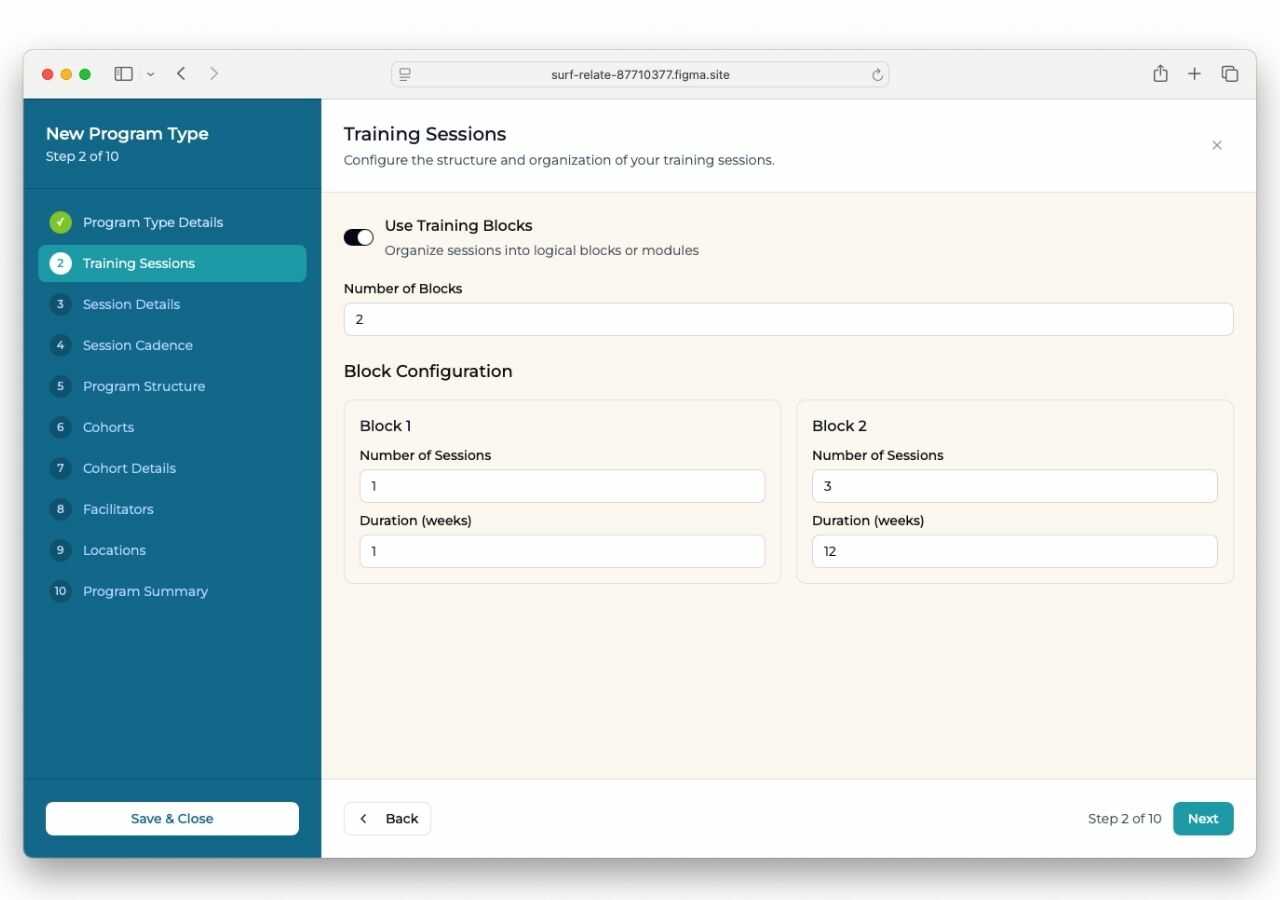Go to Cohort Details step

click(172, 468)
